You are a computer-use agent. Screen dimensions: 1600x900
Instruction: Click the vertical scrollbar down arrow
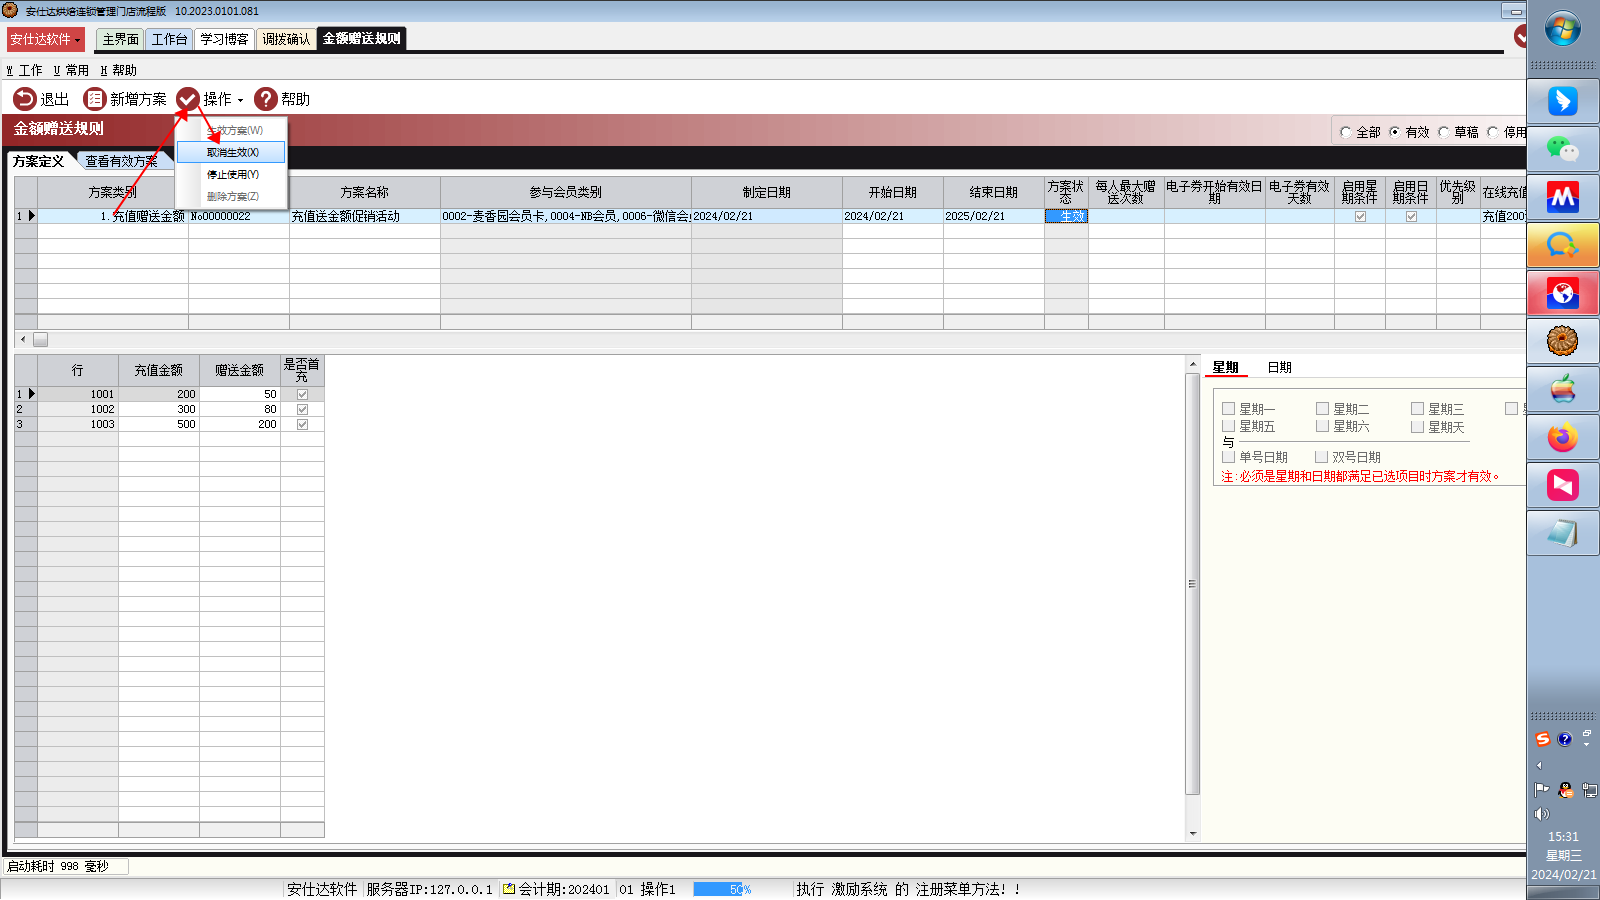1192,833
